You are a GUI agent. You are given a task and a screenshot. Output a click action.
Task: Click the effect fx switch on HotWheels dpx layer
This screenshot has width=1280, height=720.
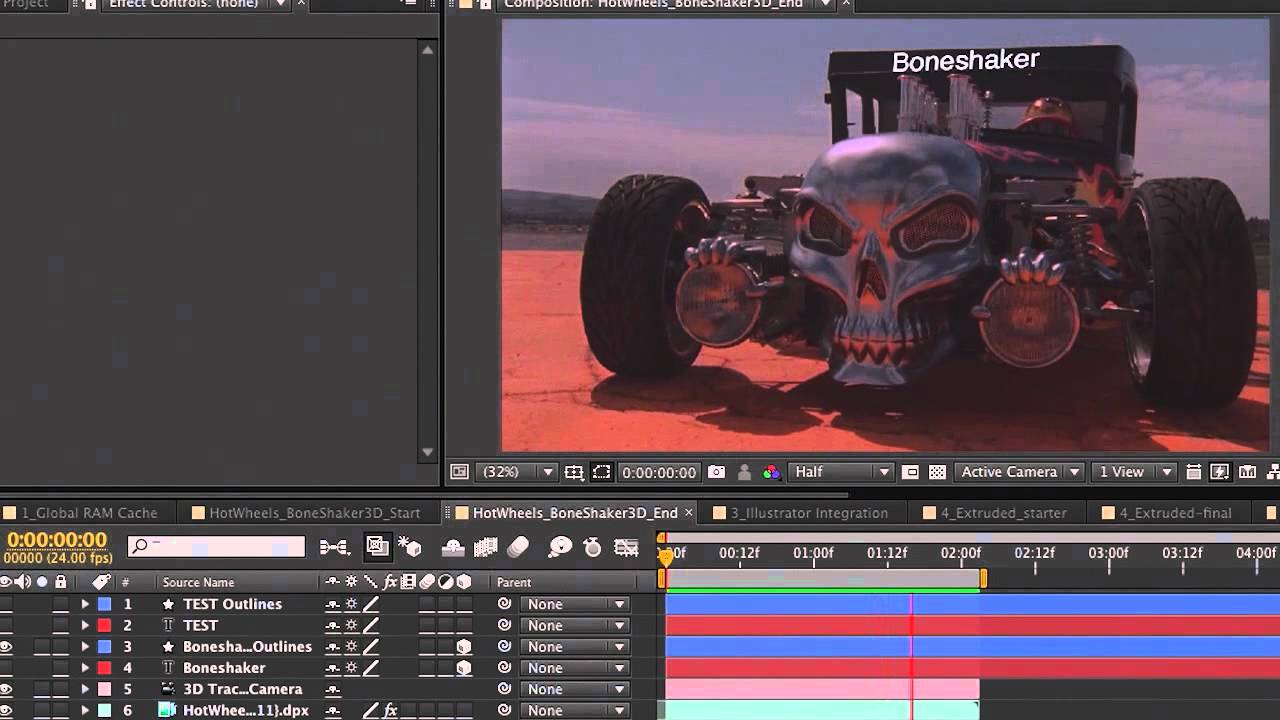click(x=391, y=711)
